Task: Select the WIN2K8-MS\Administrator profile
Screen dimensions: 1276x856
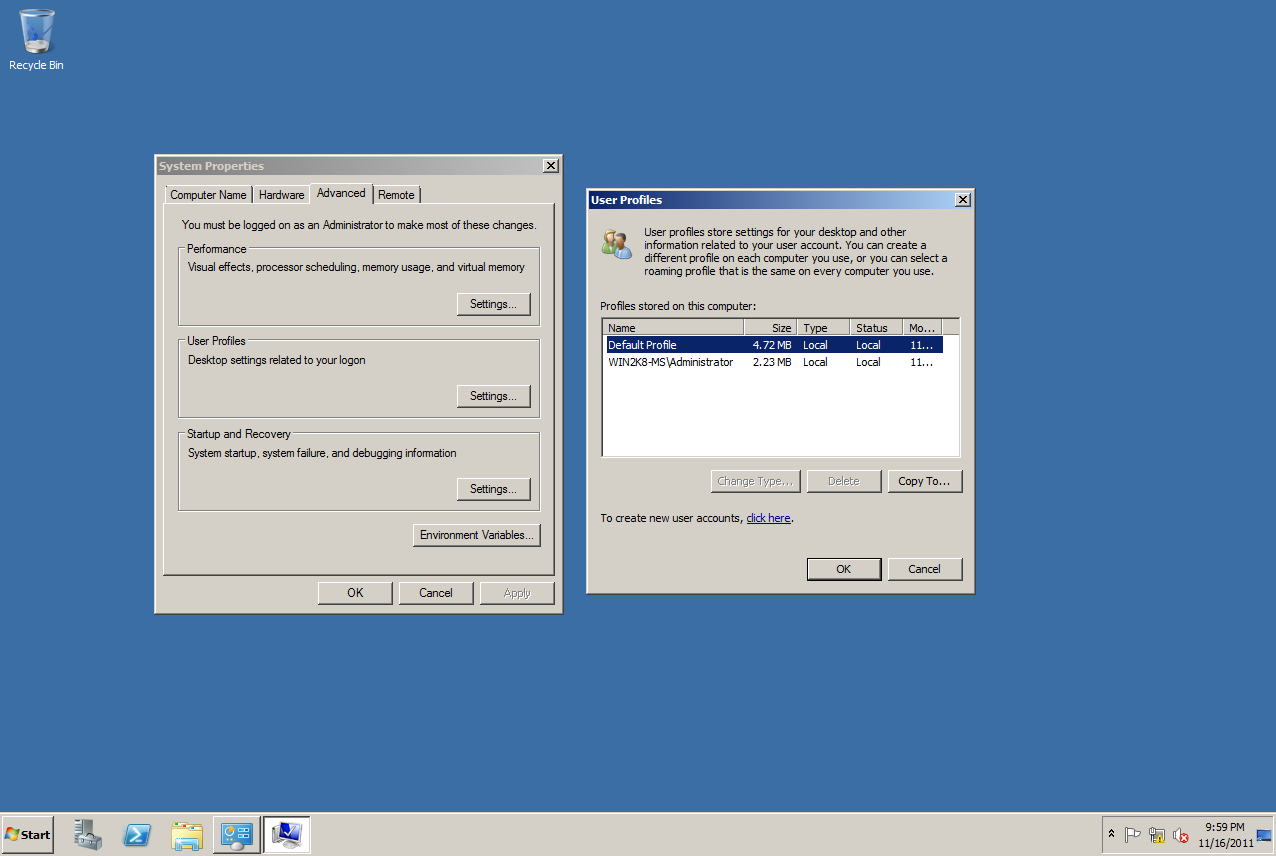Action: [670, 362]
